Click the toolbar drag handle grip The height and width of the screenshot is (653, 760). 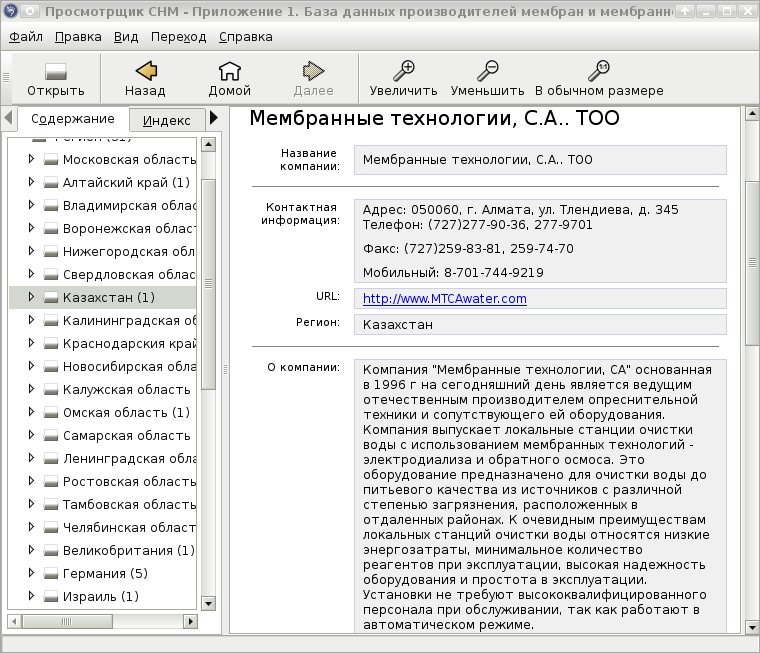coord(6,78)
